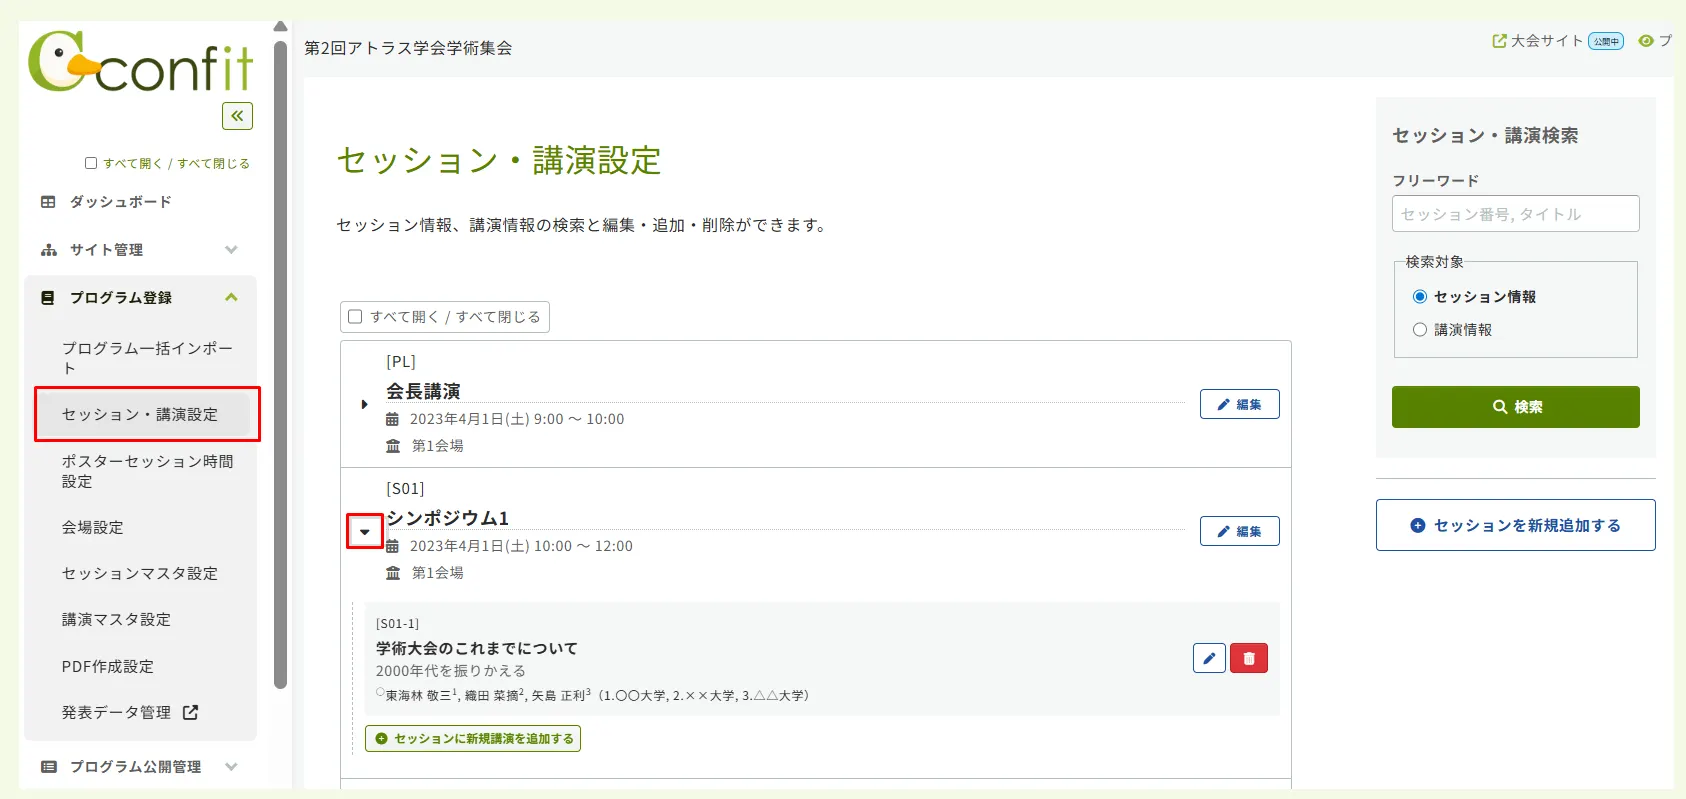Click the green 検索 button
Screen dimensions: 1686x799
(x=1515, y=407)
